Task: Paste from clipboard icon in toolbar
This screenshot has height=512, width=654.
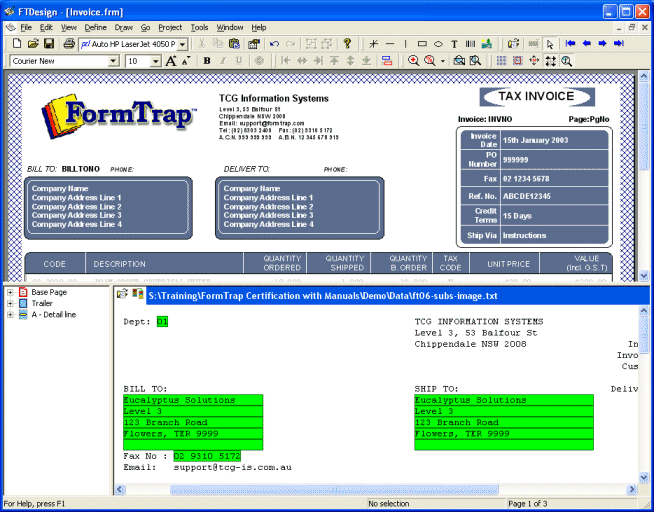Action: point(234,44)
